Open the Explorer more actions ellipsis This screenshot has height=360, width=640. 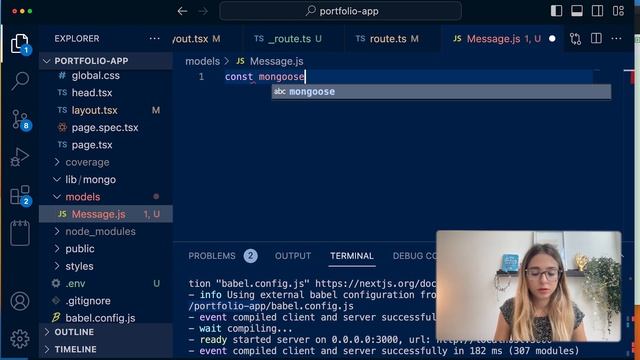point(154,39)
